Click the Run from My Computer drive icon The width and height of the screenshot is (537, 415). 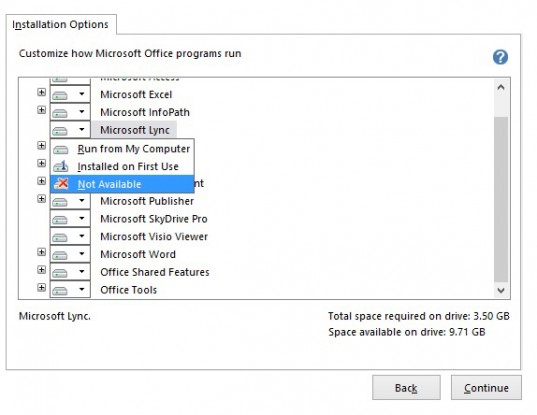click(x=61, y=150)
